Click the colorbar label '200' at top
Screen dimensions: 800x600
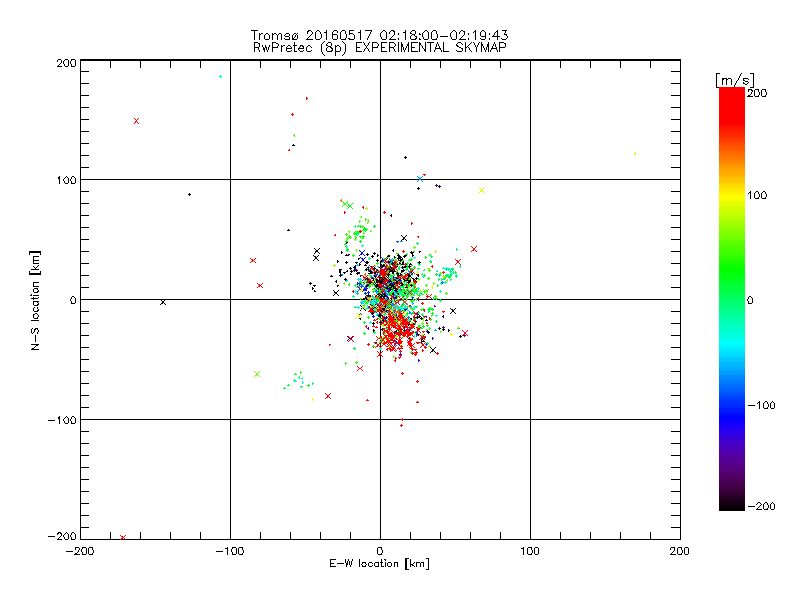757,93
